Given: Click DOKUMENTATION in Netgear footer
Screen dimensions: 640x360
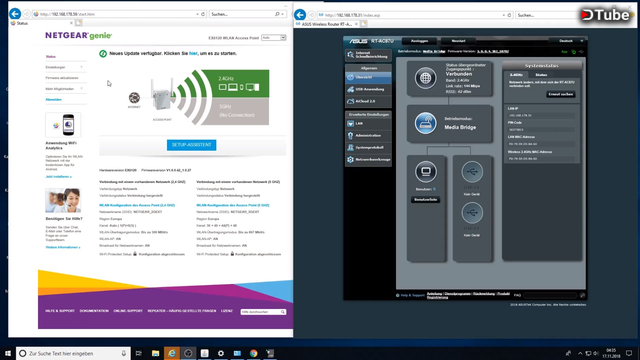Looking at the screenshot, I should pos(94,311).
